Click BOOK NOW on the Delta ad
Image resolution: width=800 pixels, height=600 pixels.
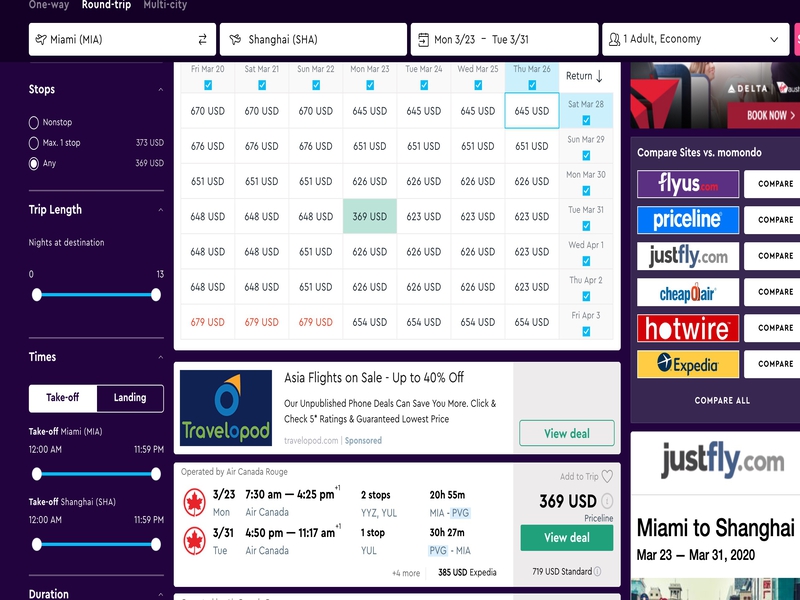click(765, 115)
